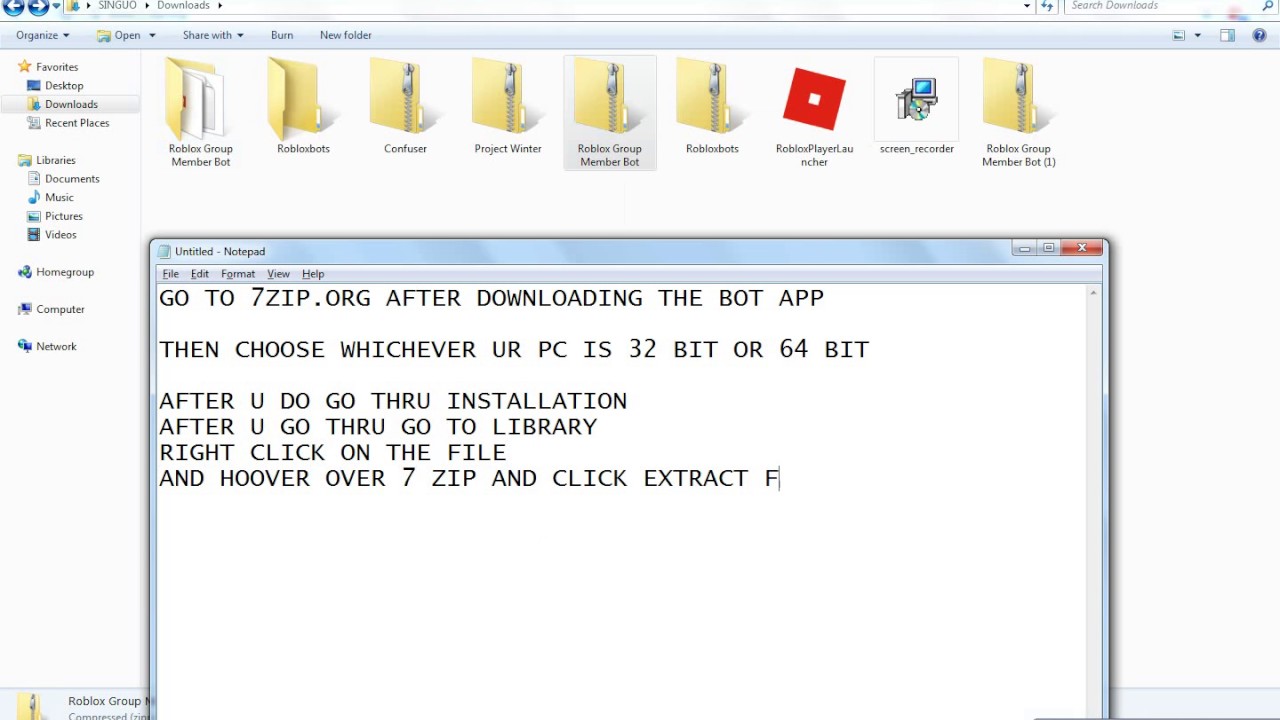
Task: Select the Robloxbots zip beside RobloxPlayerLauncher
Action: (x=712, y=106)
